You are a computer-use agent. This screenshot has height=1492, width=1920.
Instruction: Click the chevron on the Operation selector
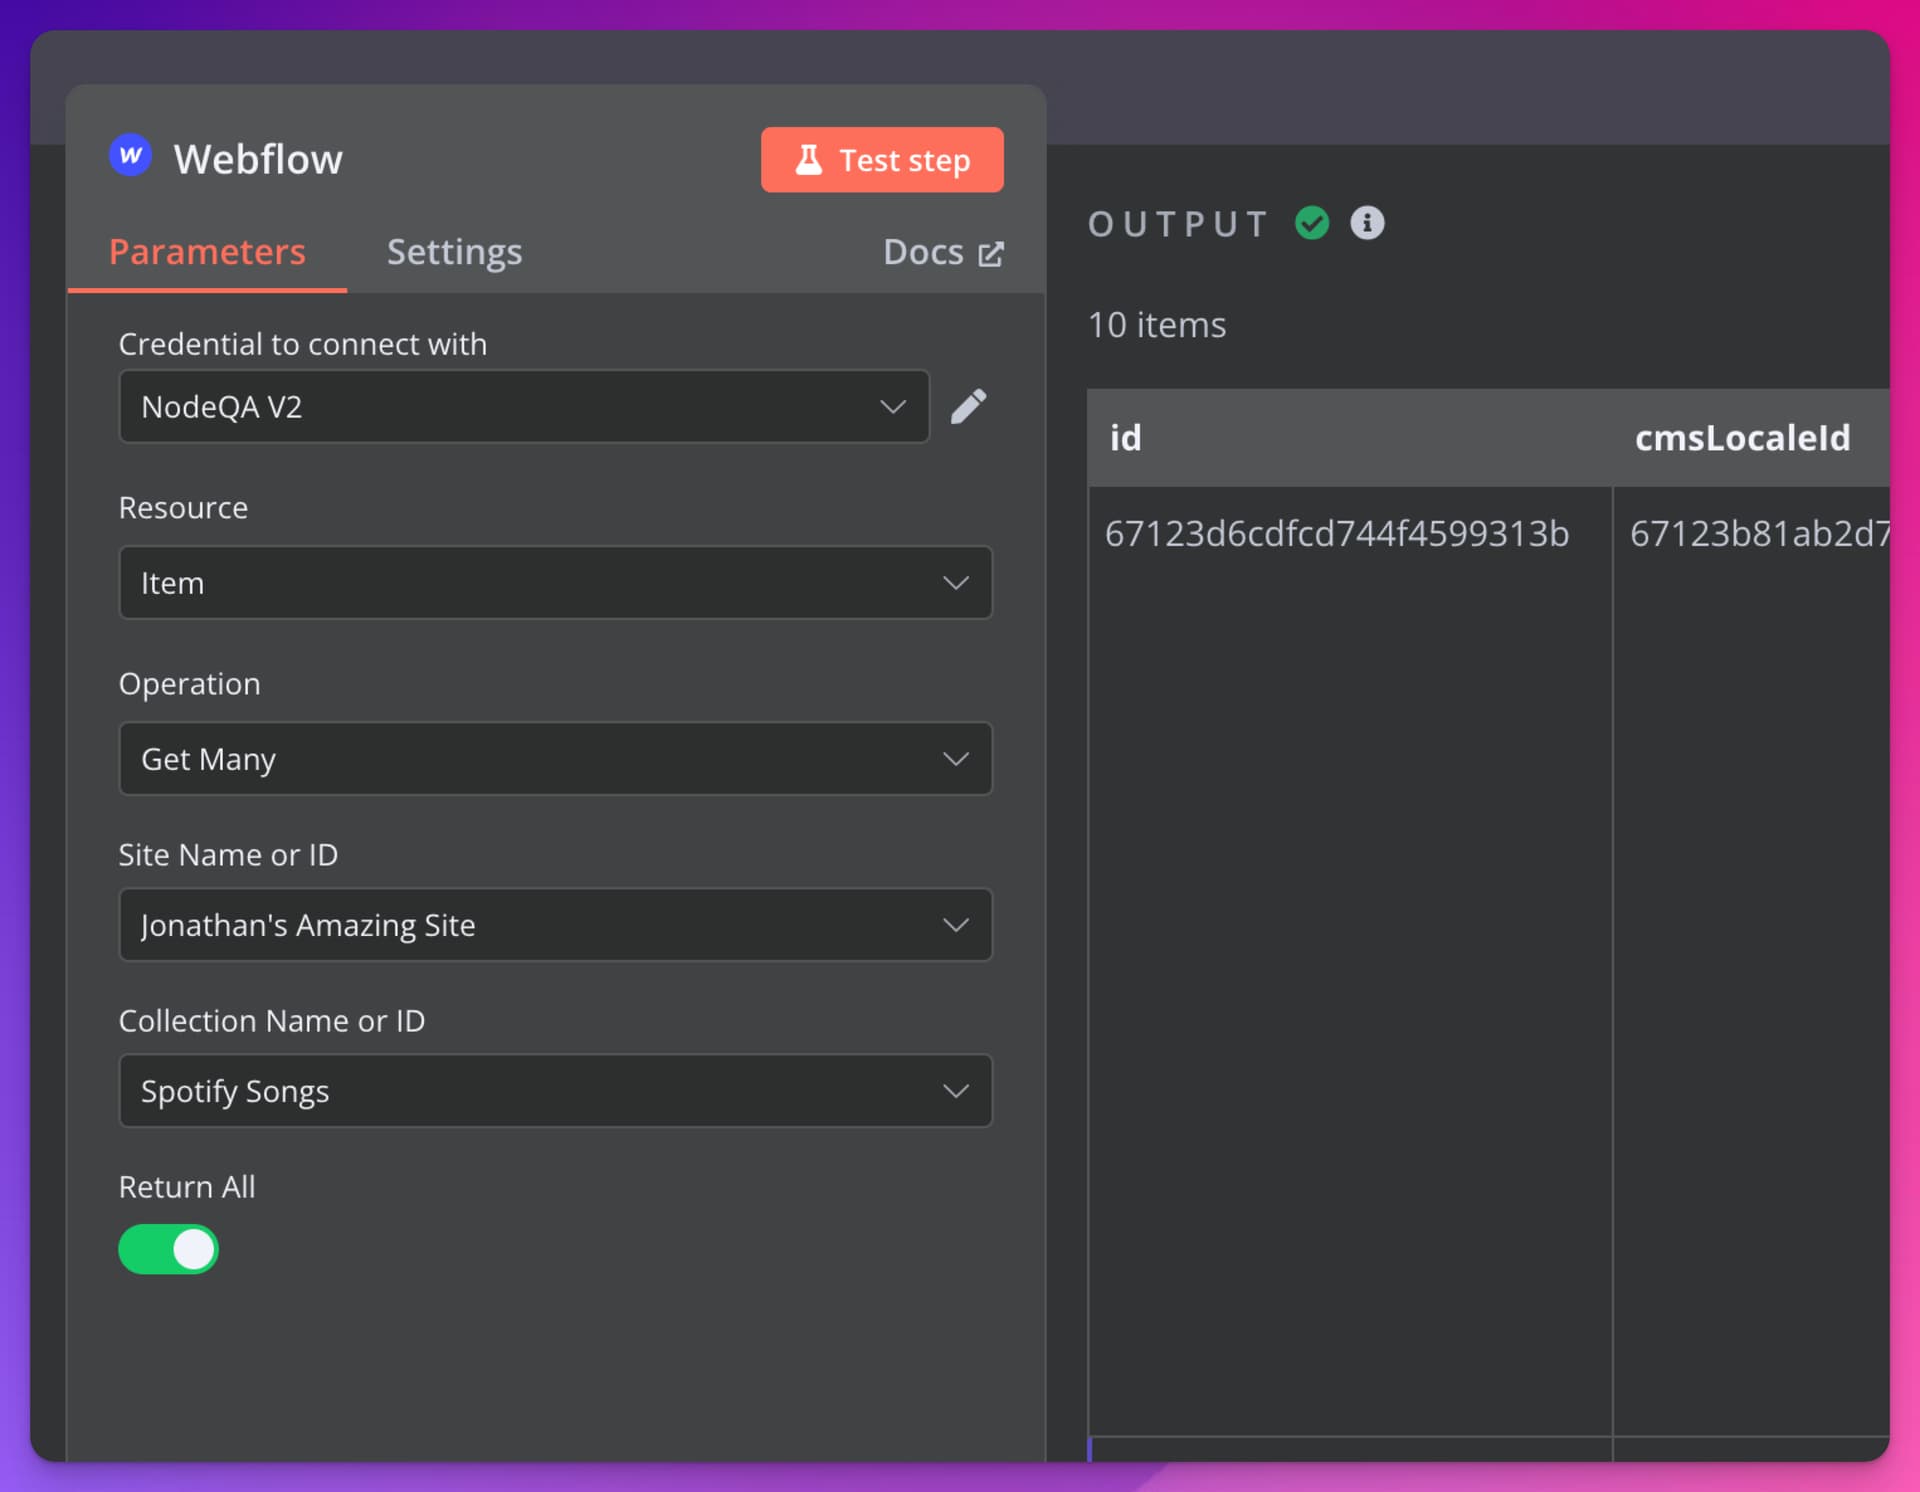(956, 759)
